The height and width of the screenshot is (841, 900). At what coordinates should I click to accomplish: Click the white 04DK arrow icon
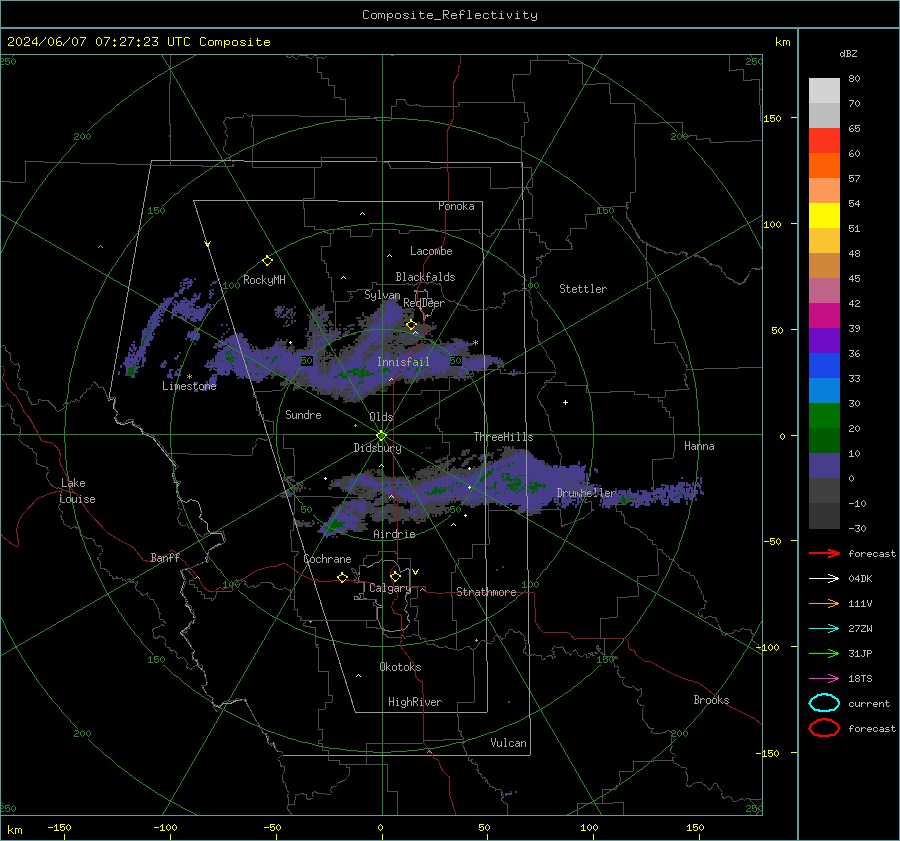pos(824,578)
